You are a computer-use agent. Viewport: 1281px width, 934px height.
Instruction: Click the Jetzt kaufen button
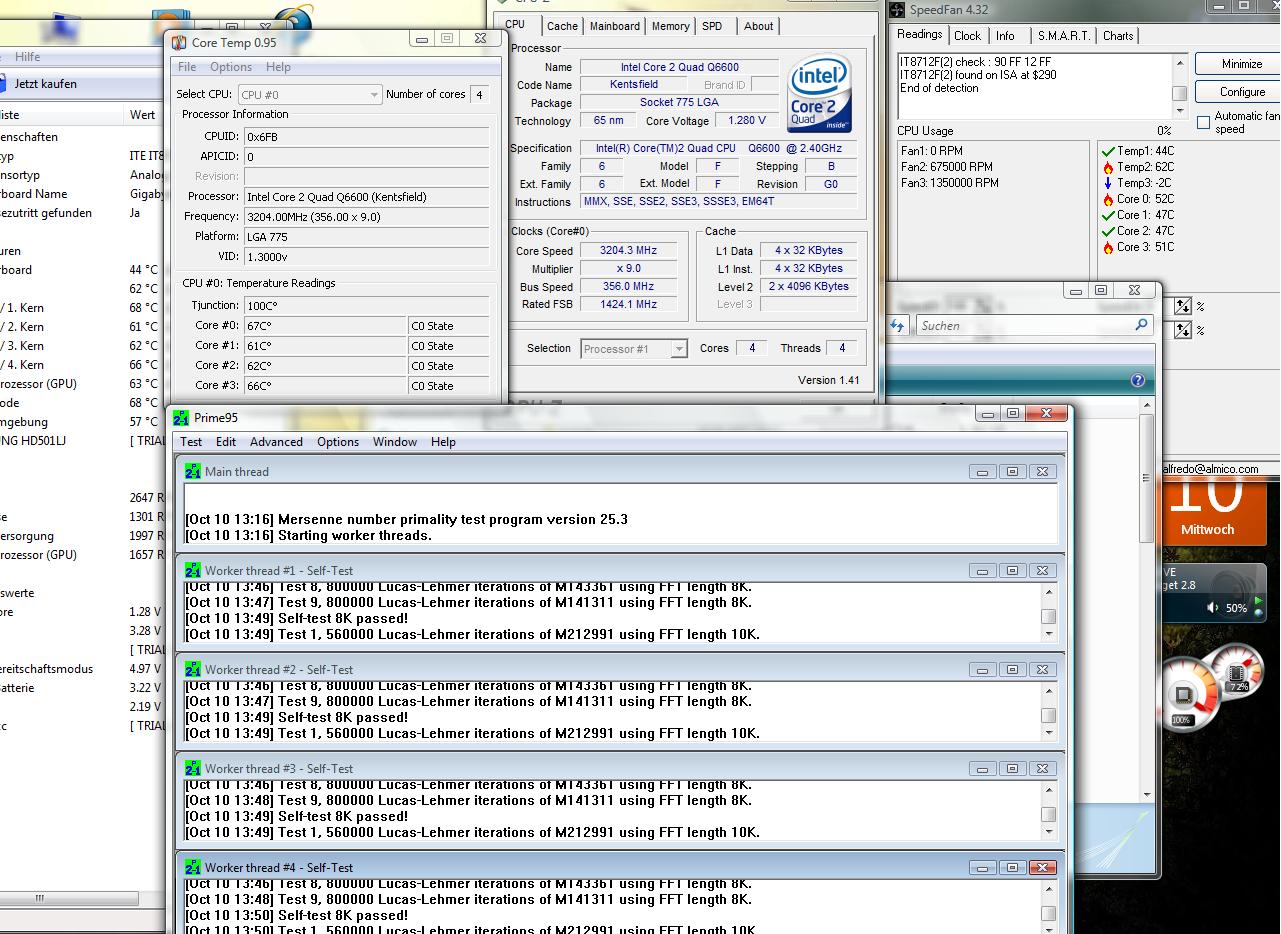(45, 84)
